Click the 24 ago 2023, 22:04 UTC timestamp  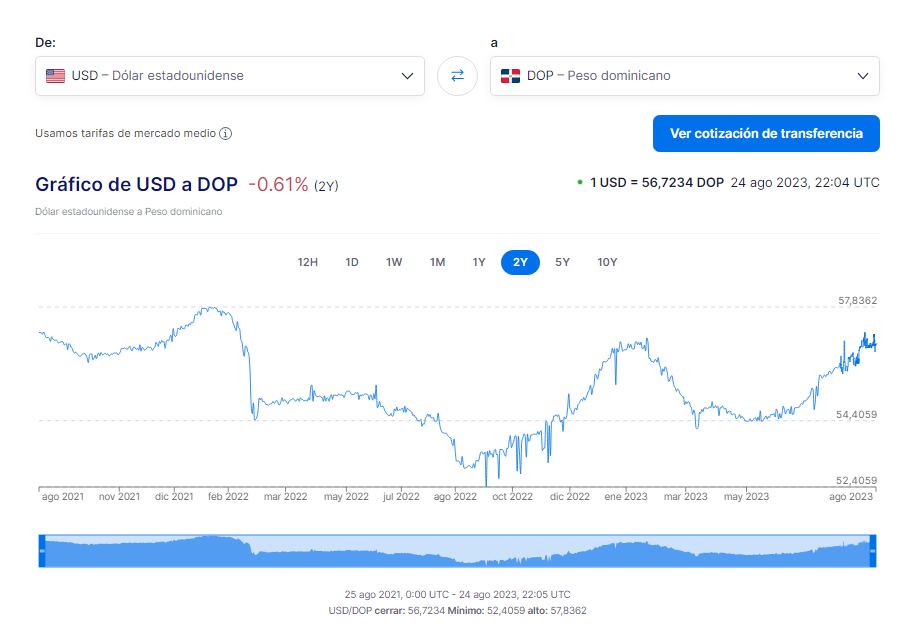(805, 183)
